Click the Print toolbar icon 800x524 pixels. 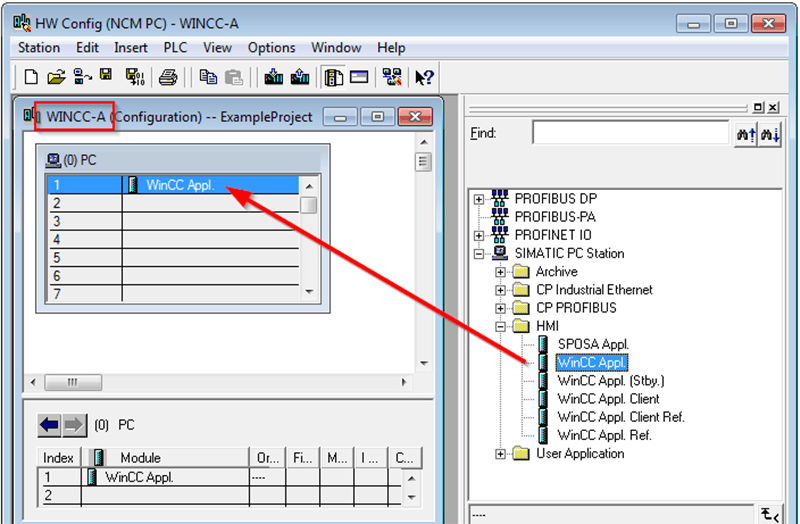click(x=168, y=78)
